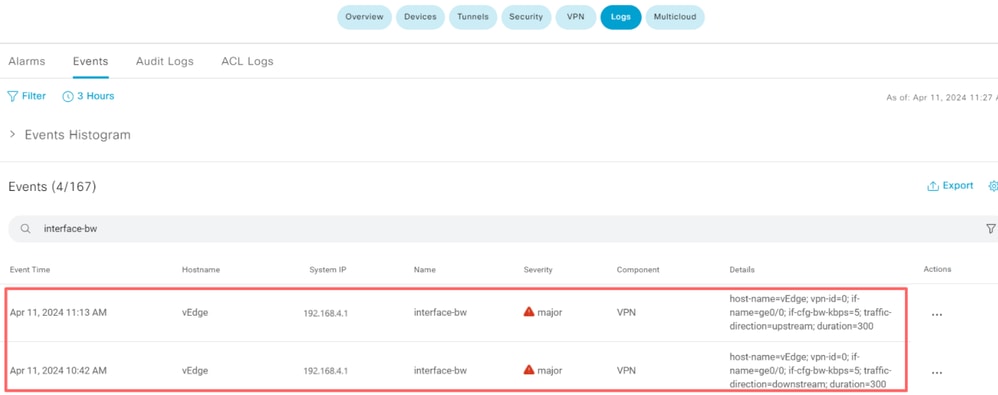The width and height of the screenshot is (998, 395).
Task: Click the search magnifier icon
Action: pyautogui.click(x=25, y=229)
